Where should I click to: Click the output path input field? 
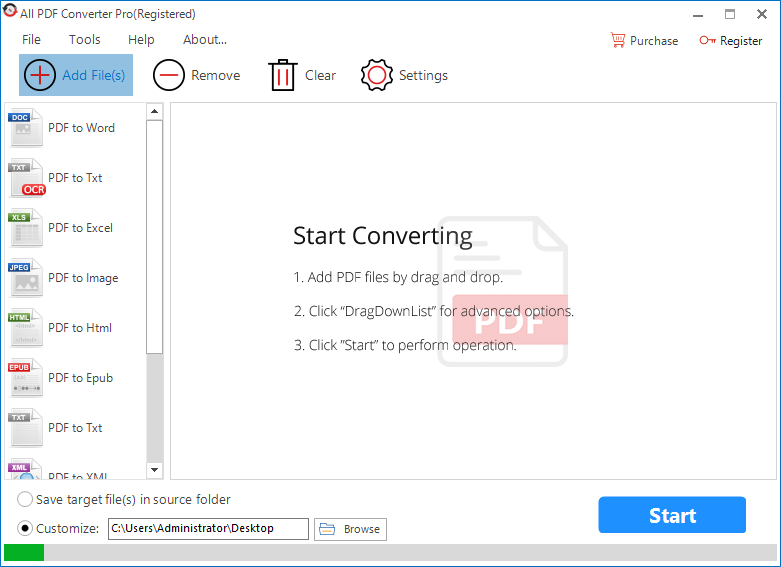tap(208, 529)
